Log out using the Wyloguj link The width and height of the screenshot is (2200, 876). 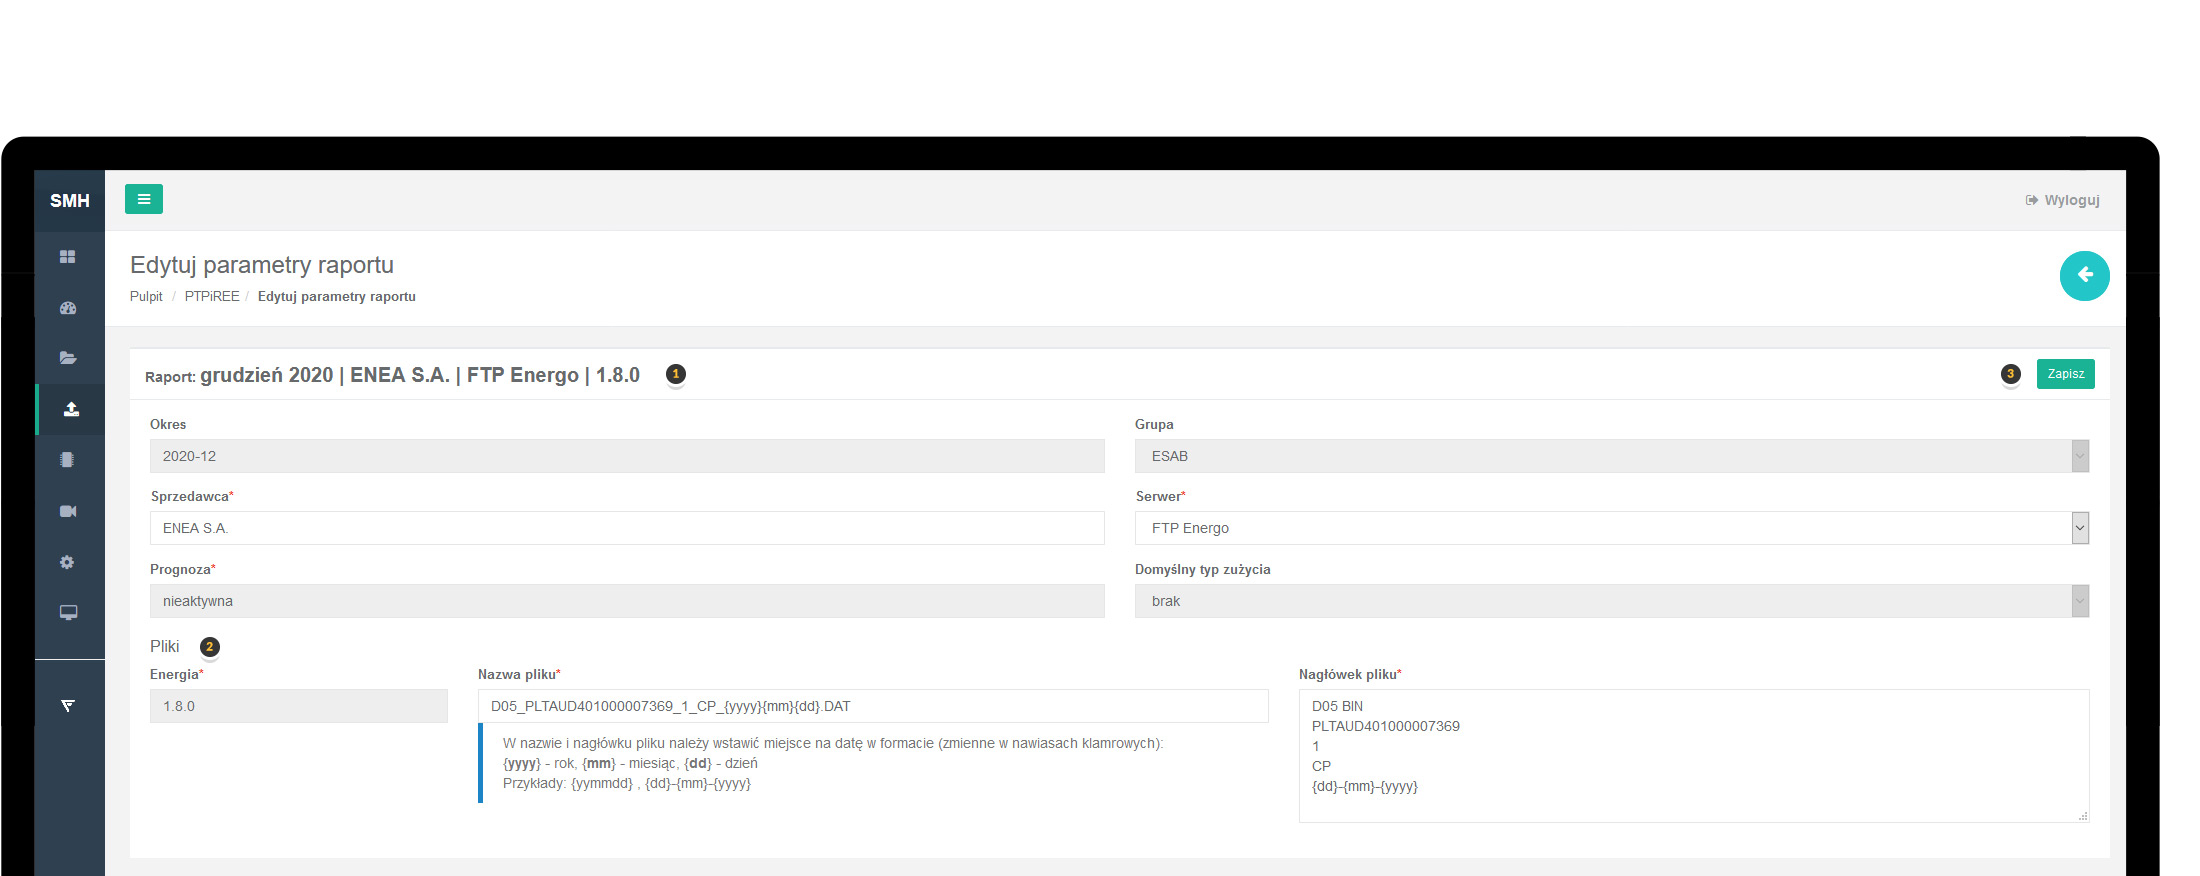[x=2063, y=200]
